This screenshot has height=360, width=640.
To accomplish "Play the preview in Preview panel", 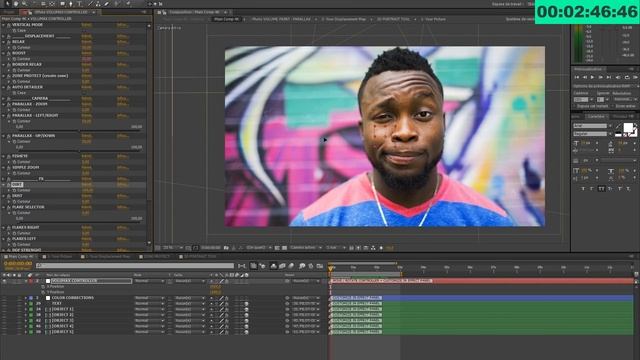I will 593,77.
